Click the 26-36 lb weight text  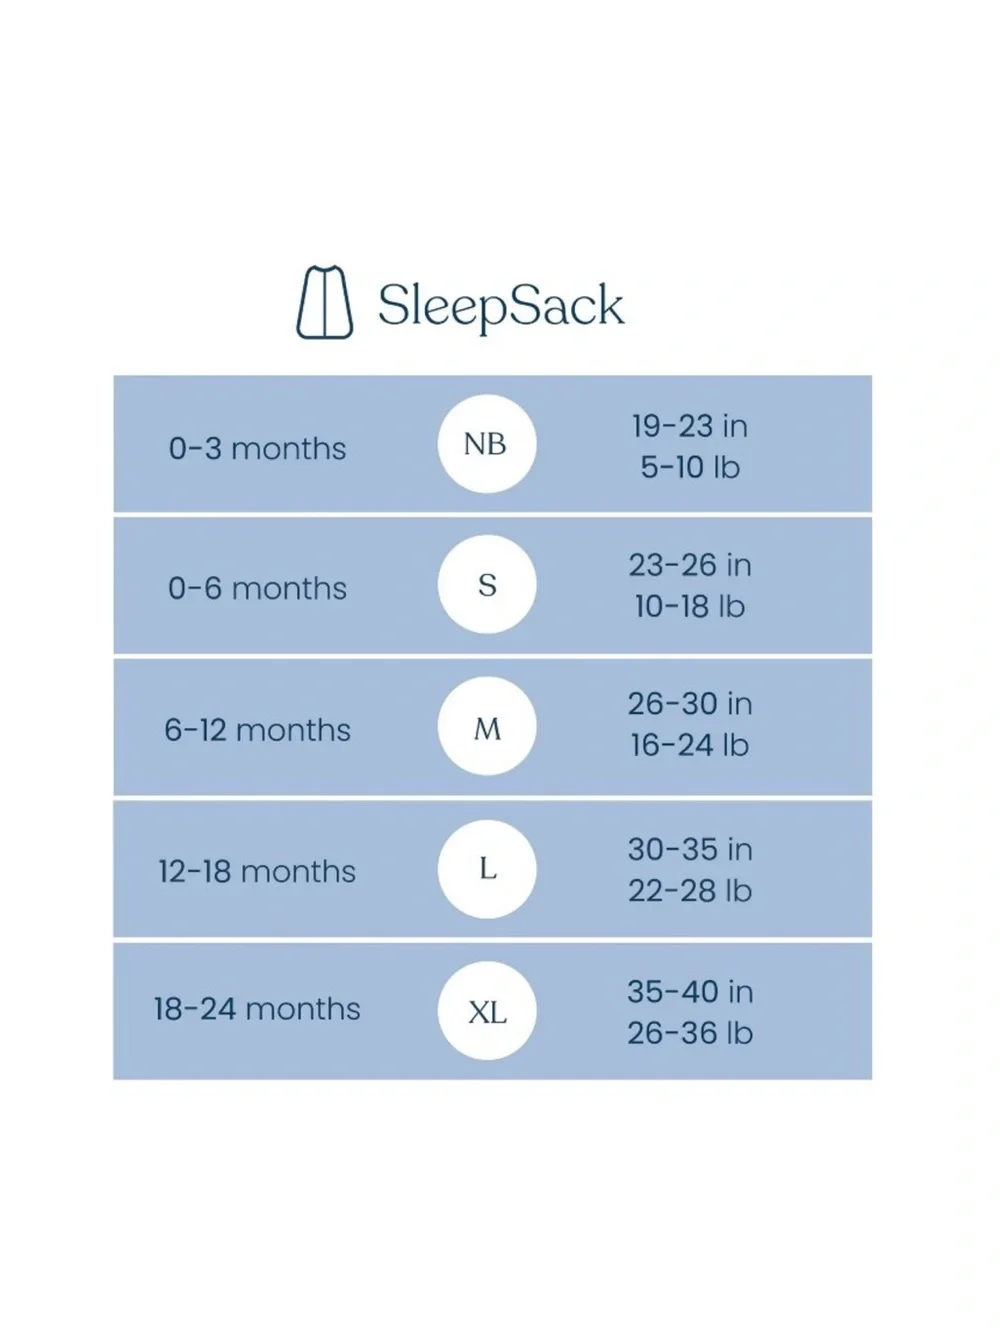(x=690, y=1033)
